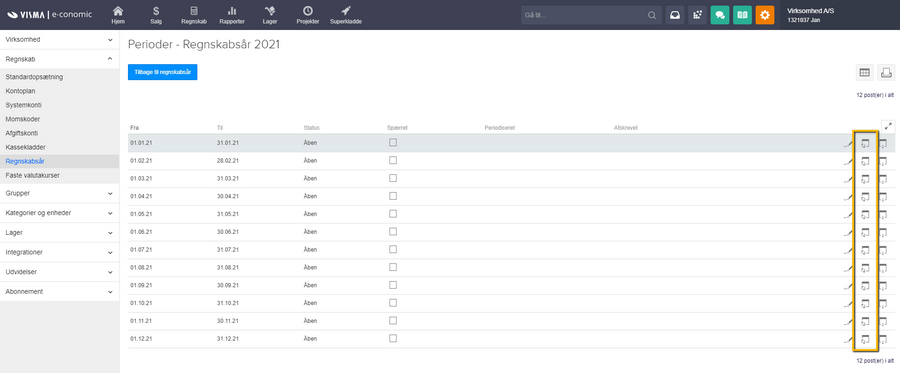Expand the Integrationer sidebar section
The height and width of the screenshot is (373, 900).
pos(59,252)
